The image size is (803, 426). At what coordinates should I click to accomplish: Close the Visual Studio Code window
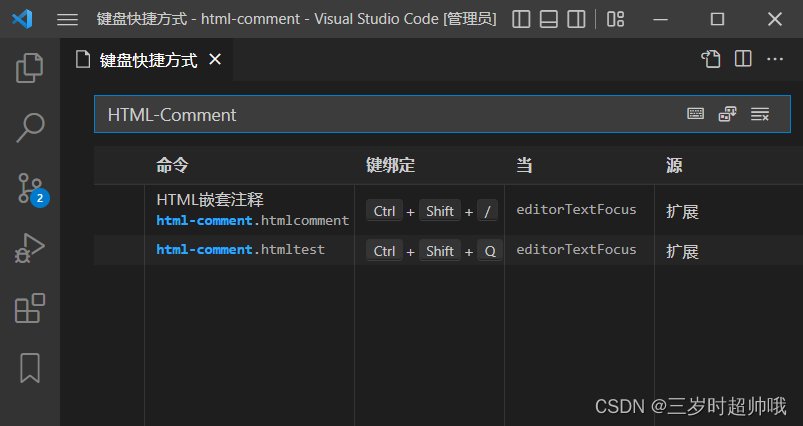(775, 19)
